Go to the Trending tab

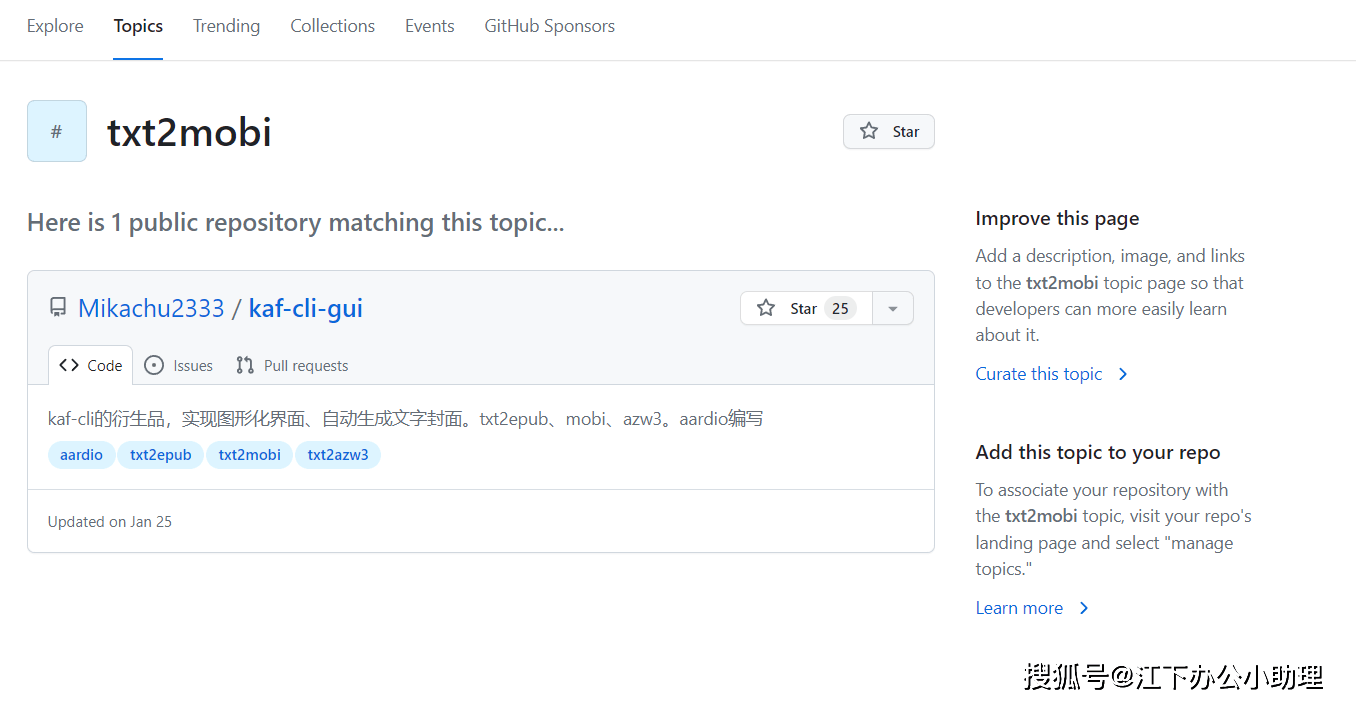pos(226,26)
